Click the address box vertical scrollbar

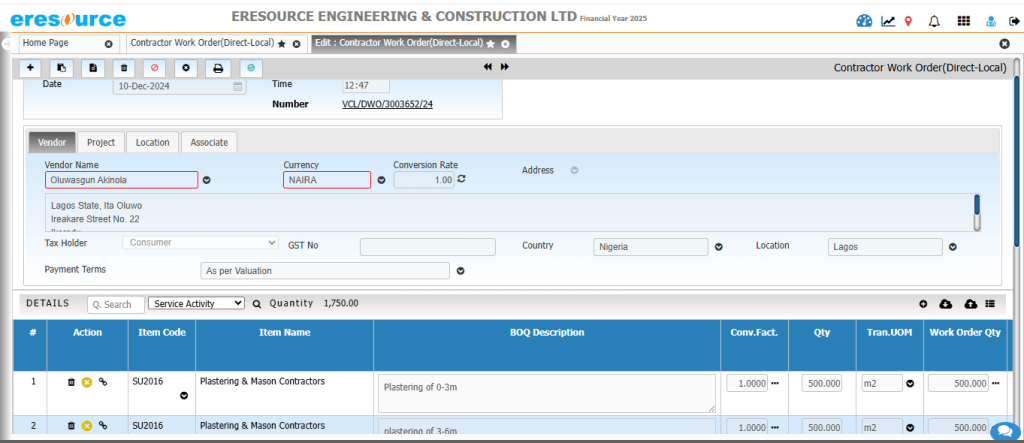point(977,212)
